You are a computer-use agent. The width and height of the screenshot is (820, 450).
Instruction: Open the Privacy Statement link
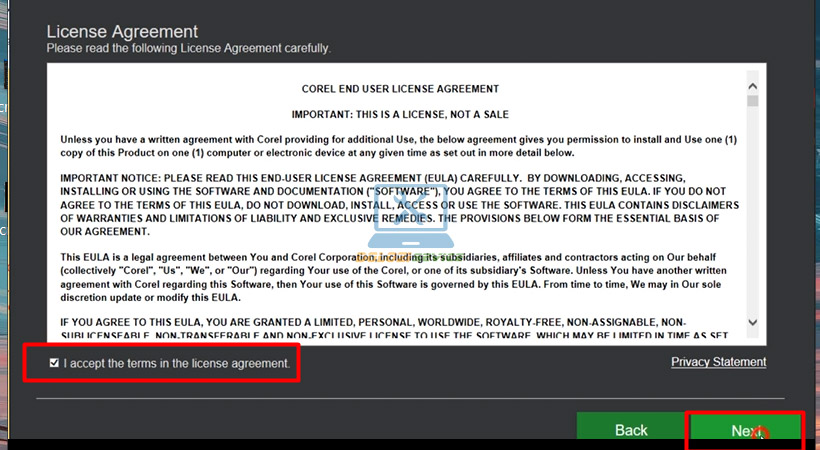(718, 362)
